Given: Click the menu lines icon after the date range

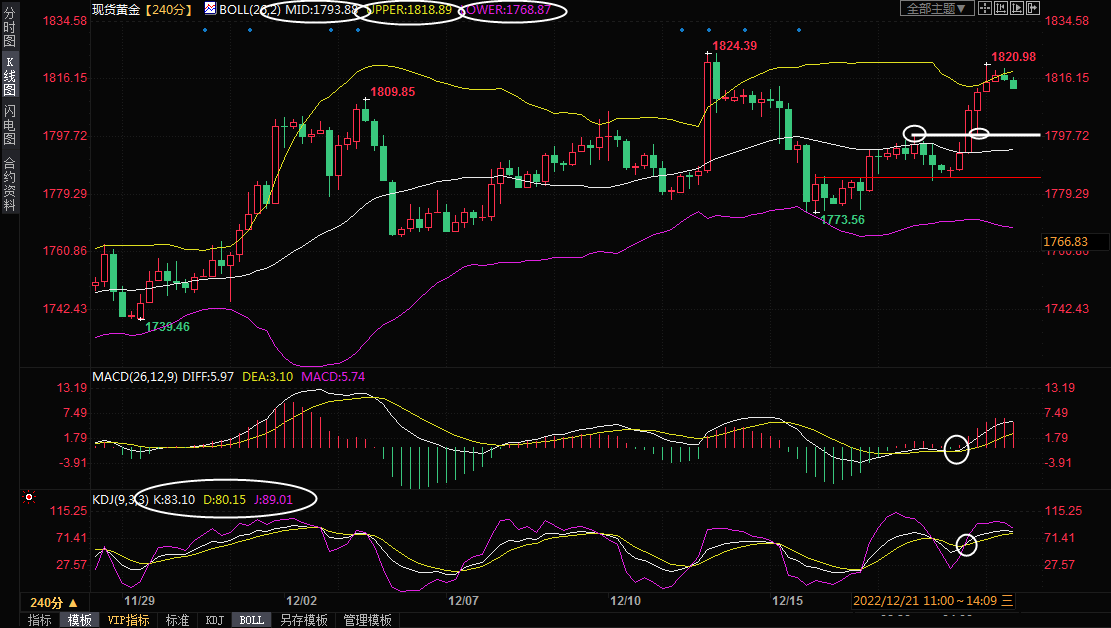Looking at the screenshot, I should pos(1007,601).
